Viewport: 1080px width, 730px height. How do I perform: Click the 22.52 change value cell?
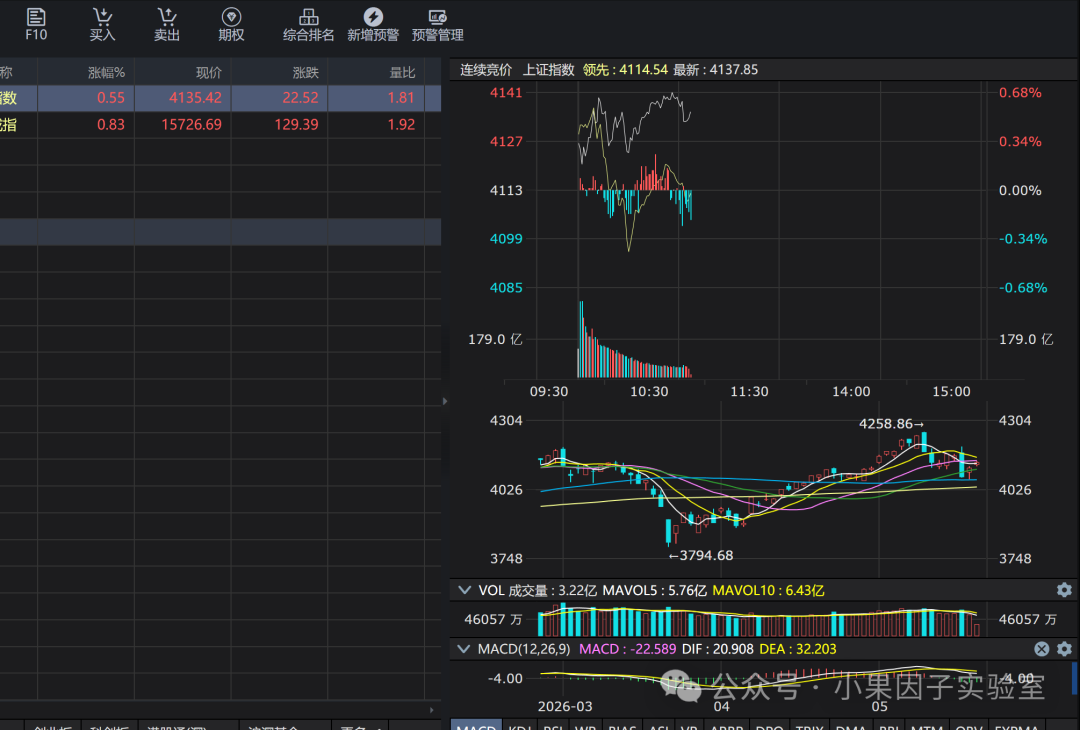click(x=300, y=98)
